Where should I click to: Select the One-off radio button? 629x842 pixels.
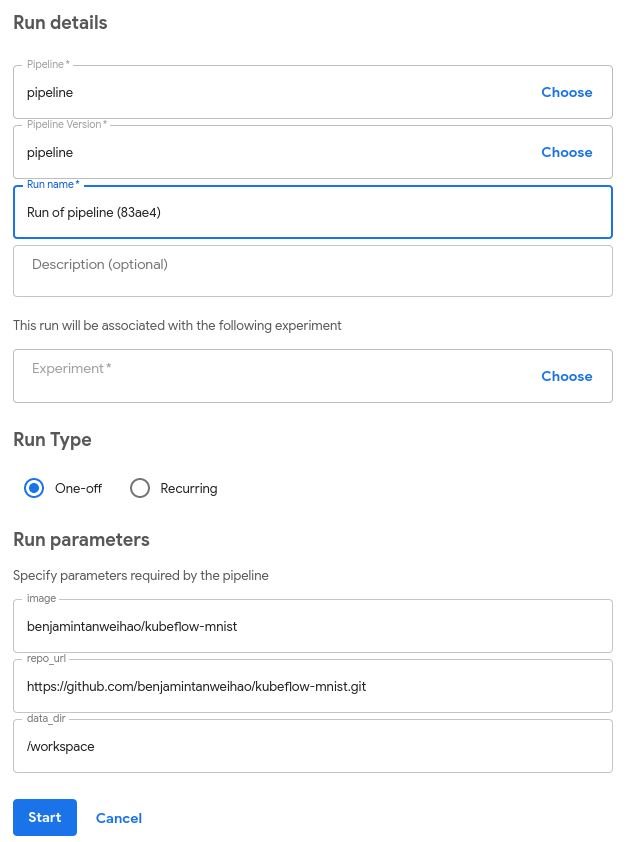click(x=34, y=488)
